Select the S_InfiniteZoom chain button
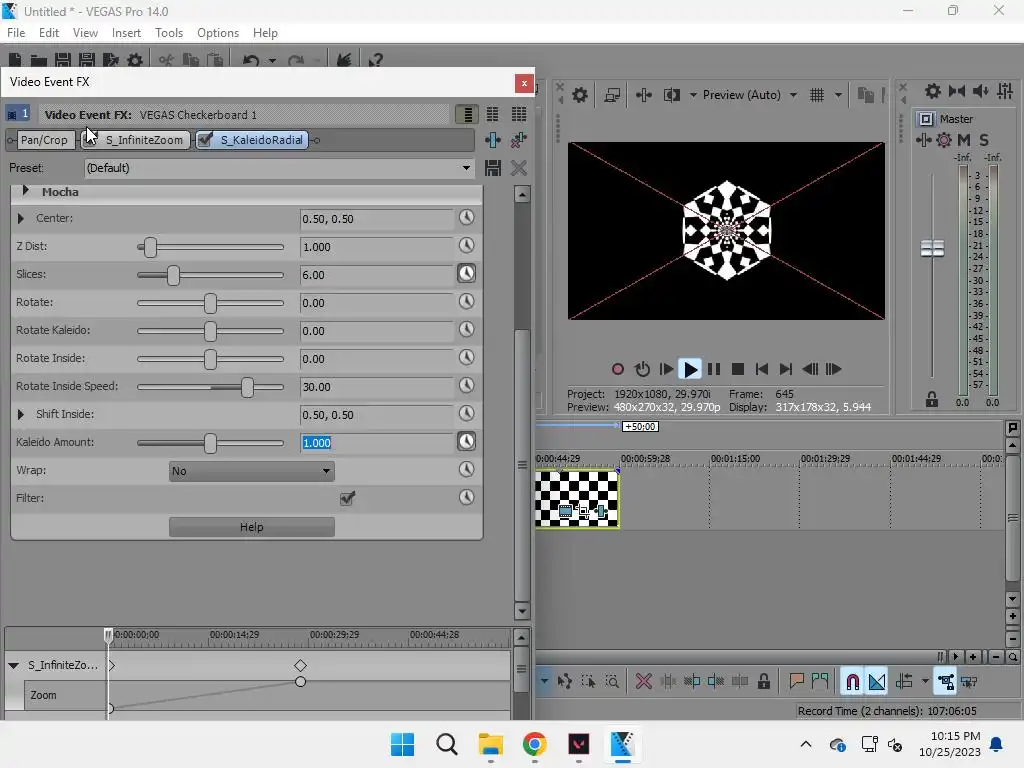This screenshot has height=768, width=1024. tap(136, 140)
